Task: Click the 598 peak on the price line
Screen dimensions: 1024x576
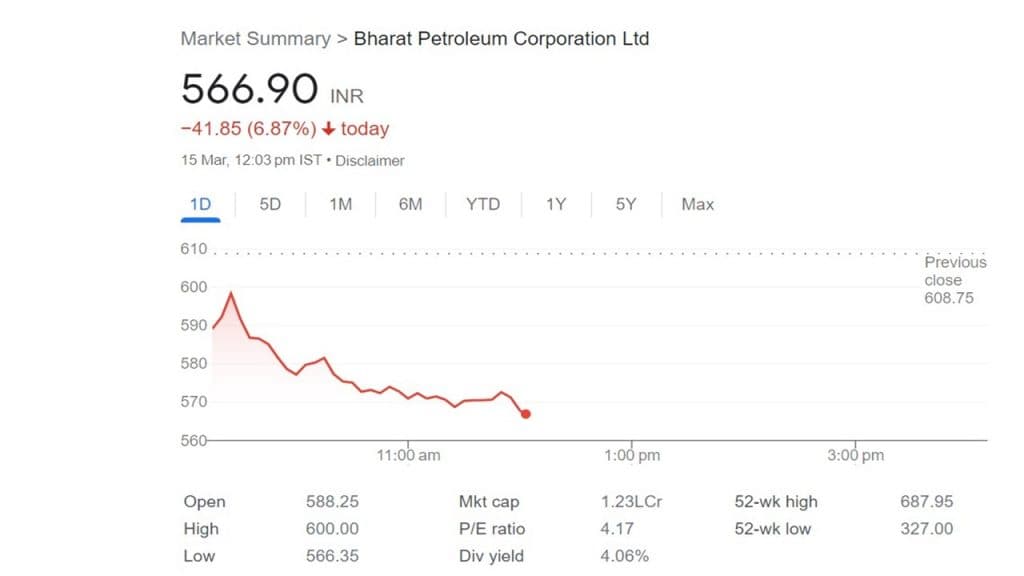Action: click(231, 292)
